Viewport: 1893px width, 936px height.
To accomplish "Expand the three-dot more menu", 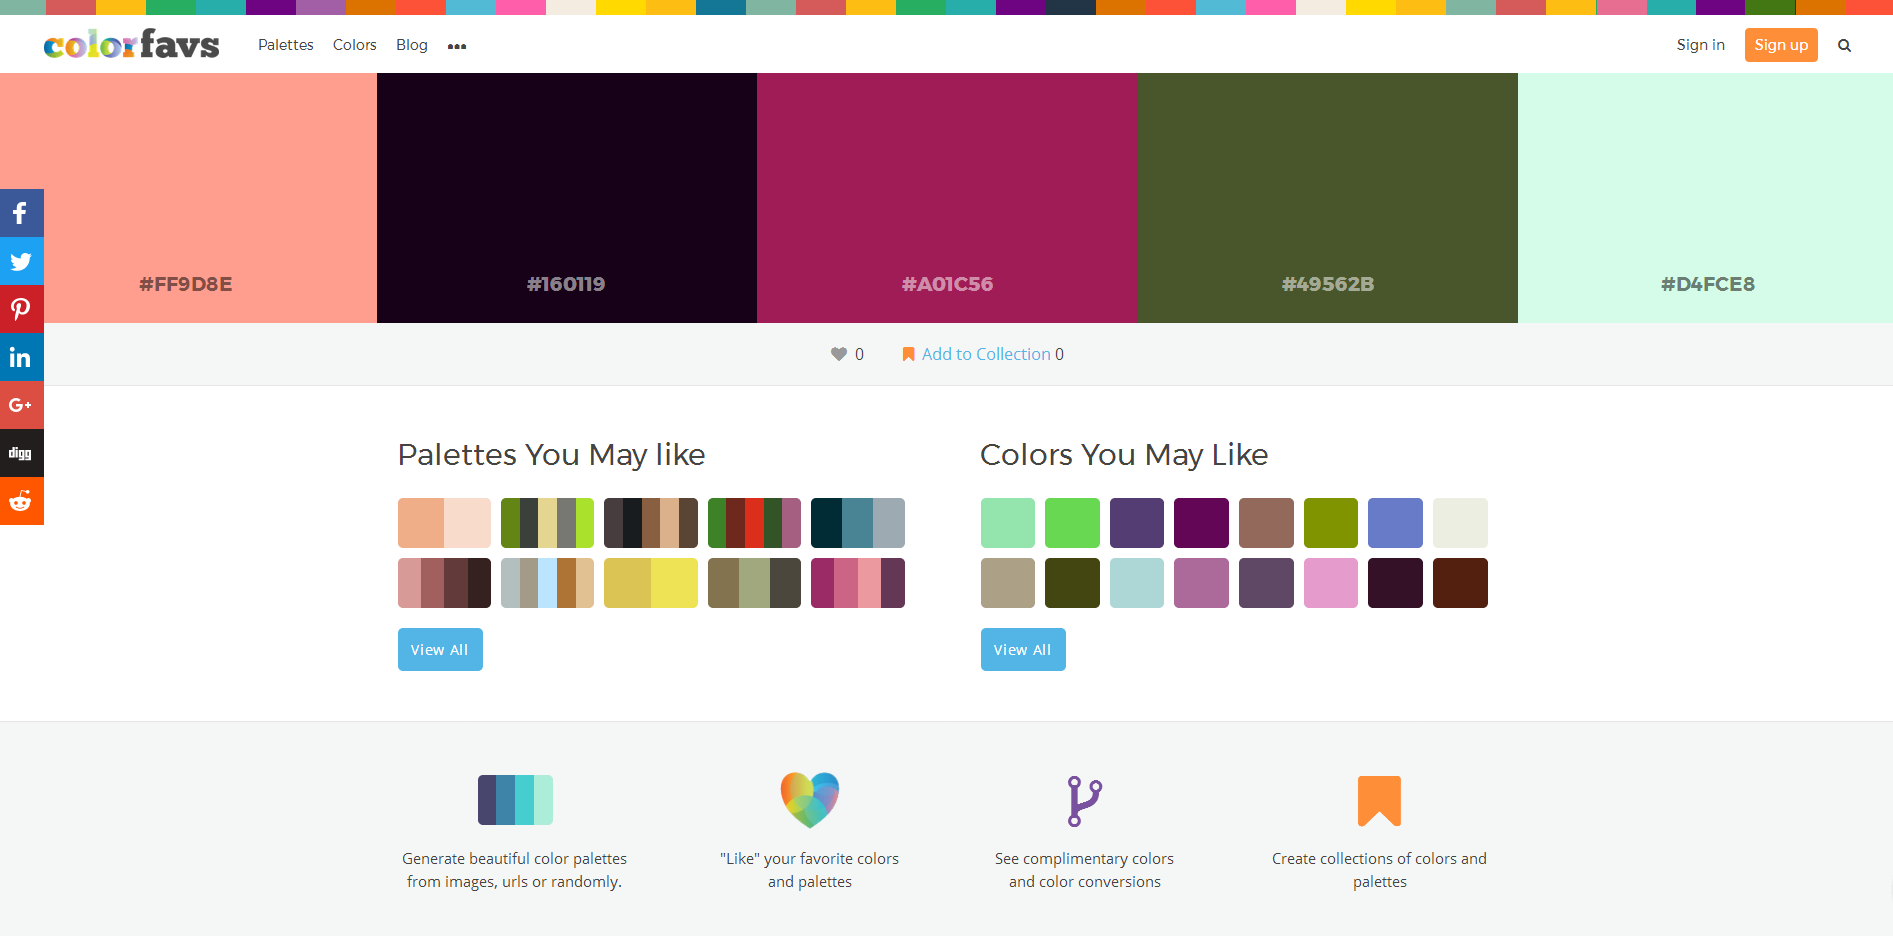I will 457,46.
